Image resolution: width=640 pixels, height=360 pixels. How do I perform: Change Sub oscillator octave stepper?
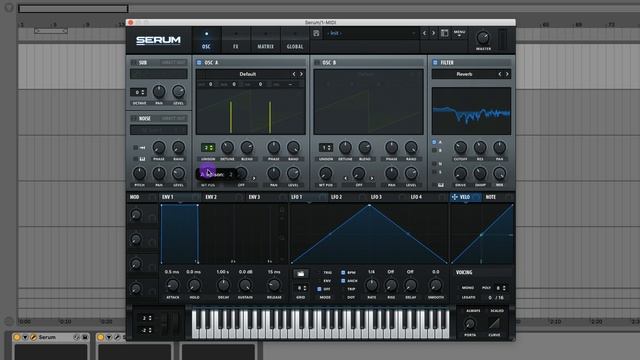138,92
